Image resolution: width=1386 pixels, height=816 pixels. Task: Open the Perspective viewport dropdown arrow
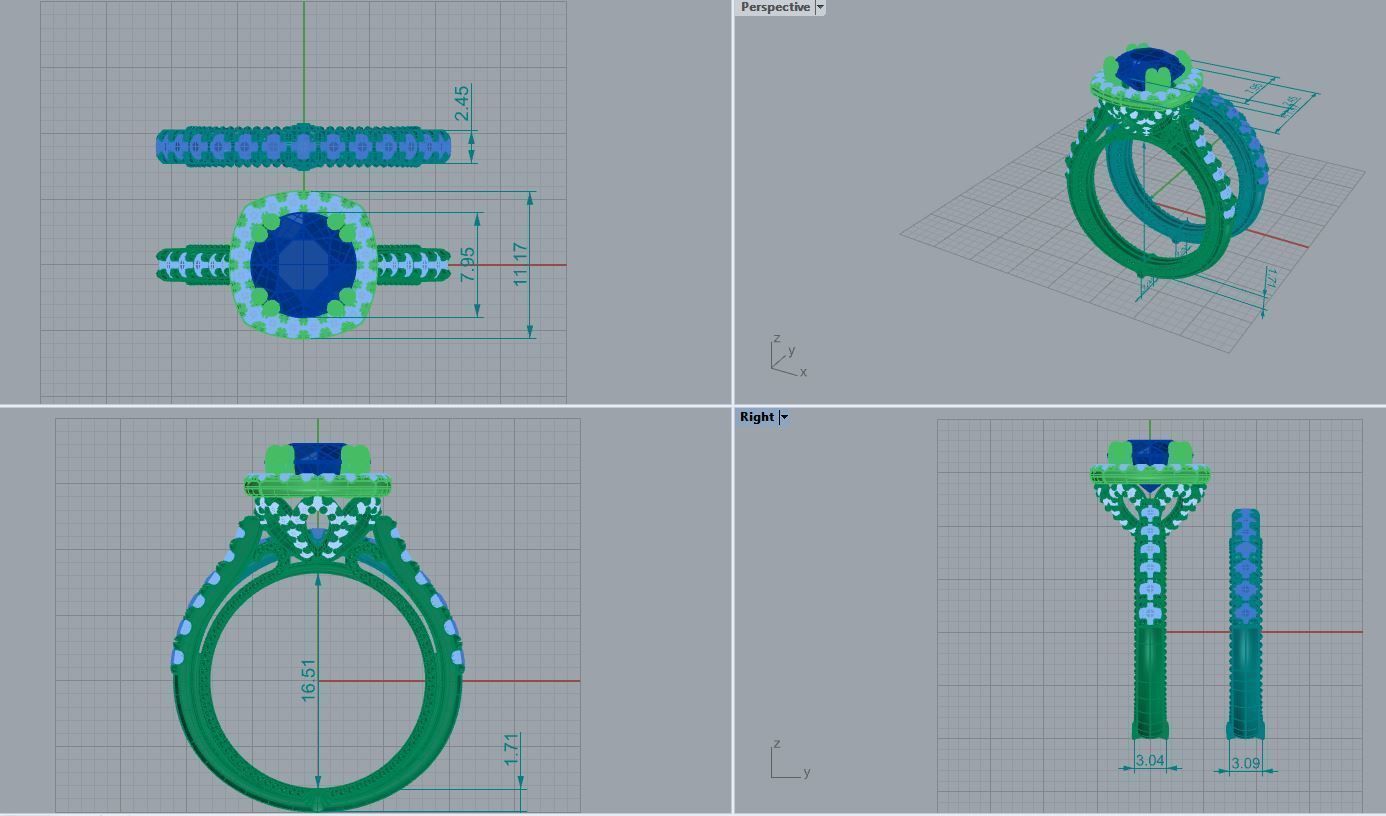[x=820, y=7]
